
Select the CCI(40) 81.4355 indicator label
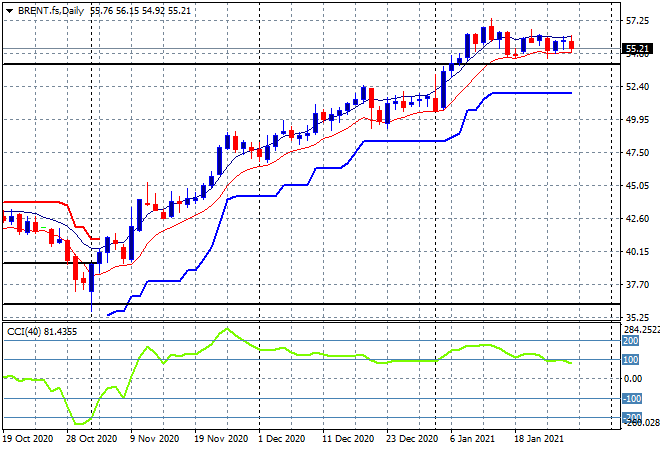point(42,332)
